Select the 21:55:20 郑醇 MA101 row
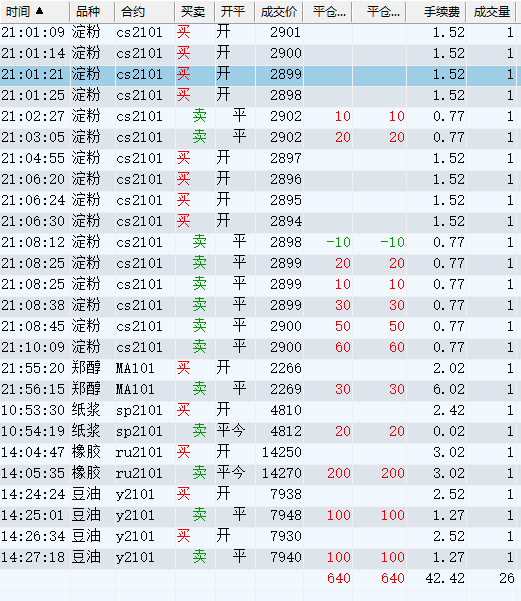Image resolution: width=521 pixels, height=601 pixels. 259,368
